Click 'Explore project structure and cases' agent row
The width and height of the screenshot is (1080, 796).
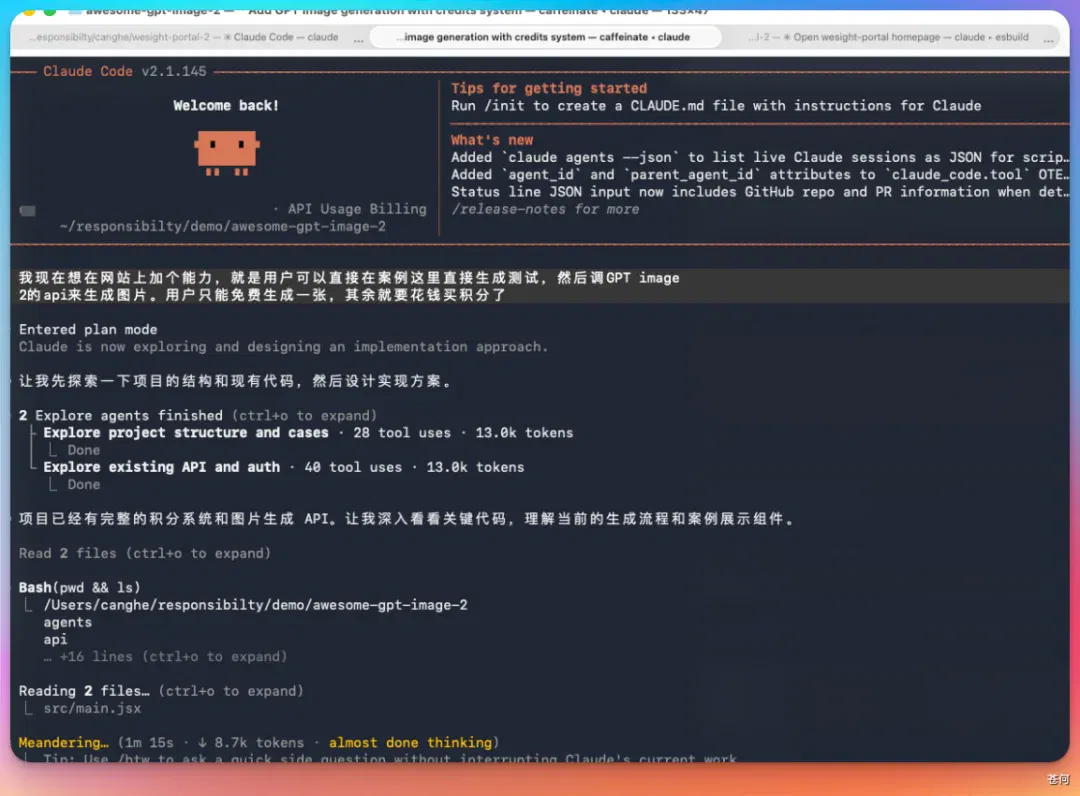click(x=308, y=432)
